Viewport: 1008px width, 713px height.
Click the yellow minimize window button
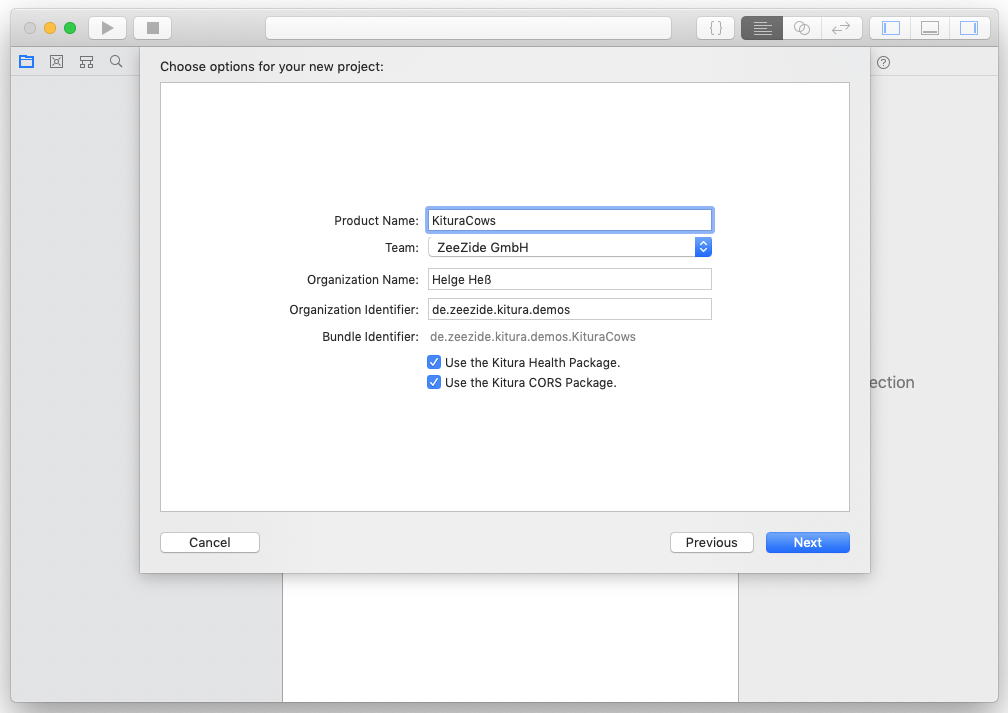pyautogui.click(x=50, y=28)
